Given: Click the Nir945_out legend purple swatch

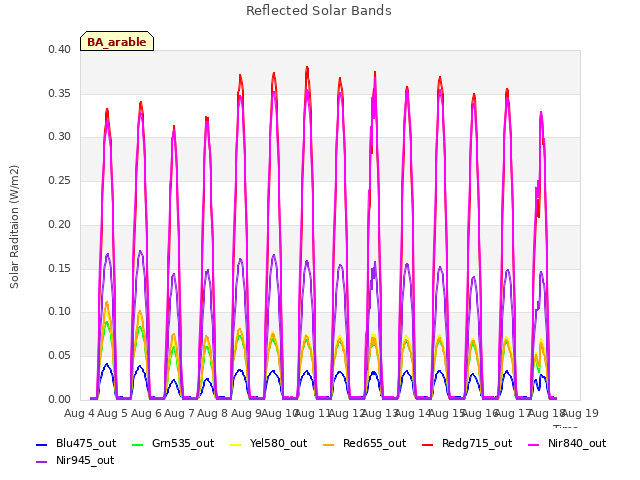Looking at the screenshot, I should 42,462.
